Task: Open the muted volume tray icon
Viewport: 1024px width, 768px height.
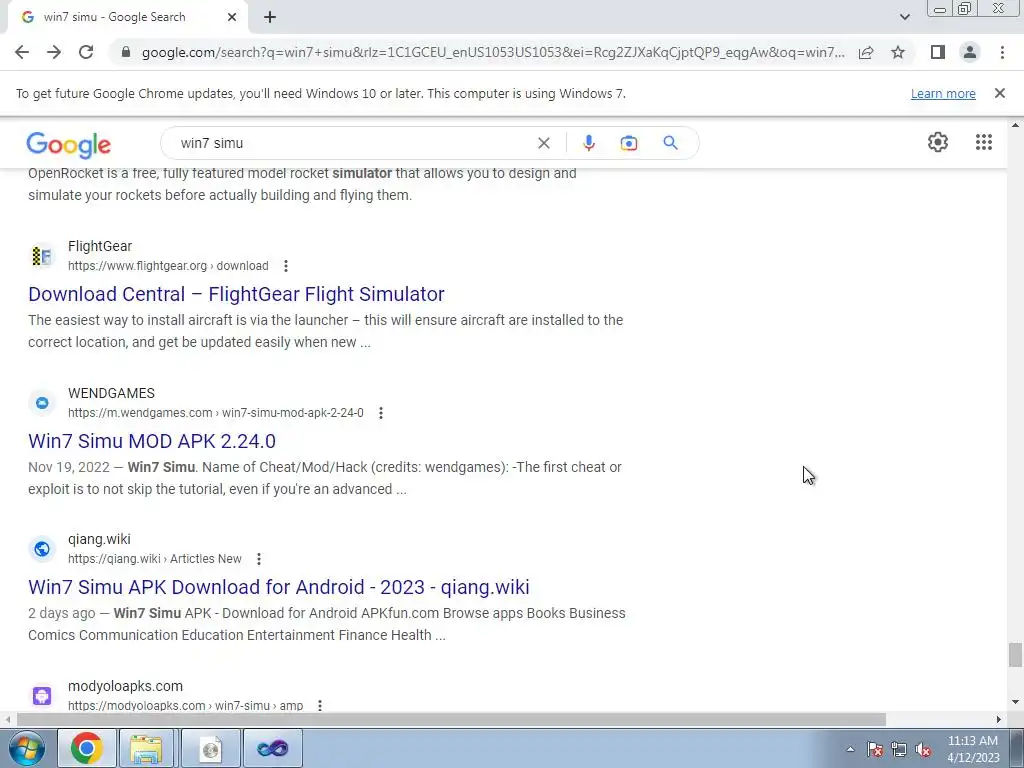Action: pyautogui.click(x=923, y=749)
